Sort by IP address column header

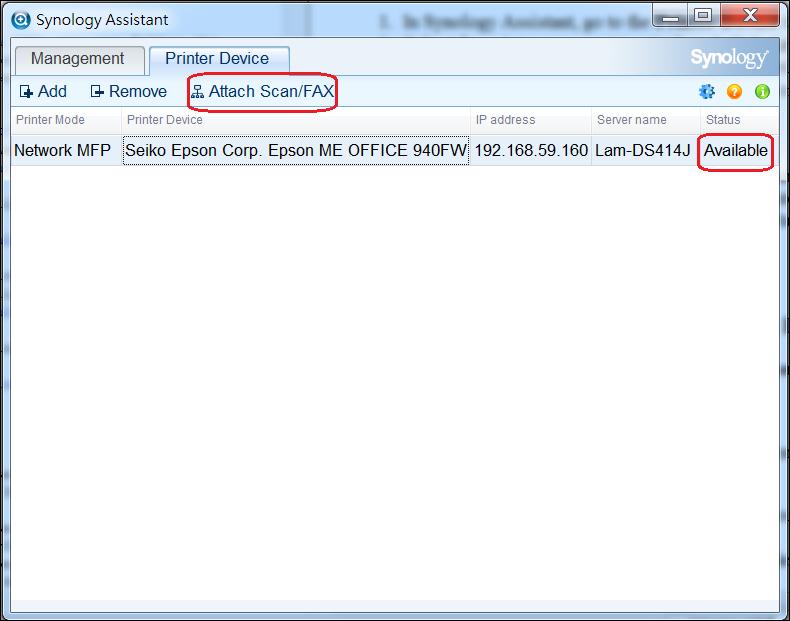(x=531, y=120)
